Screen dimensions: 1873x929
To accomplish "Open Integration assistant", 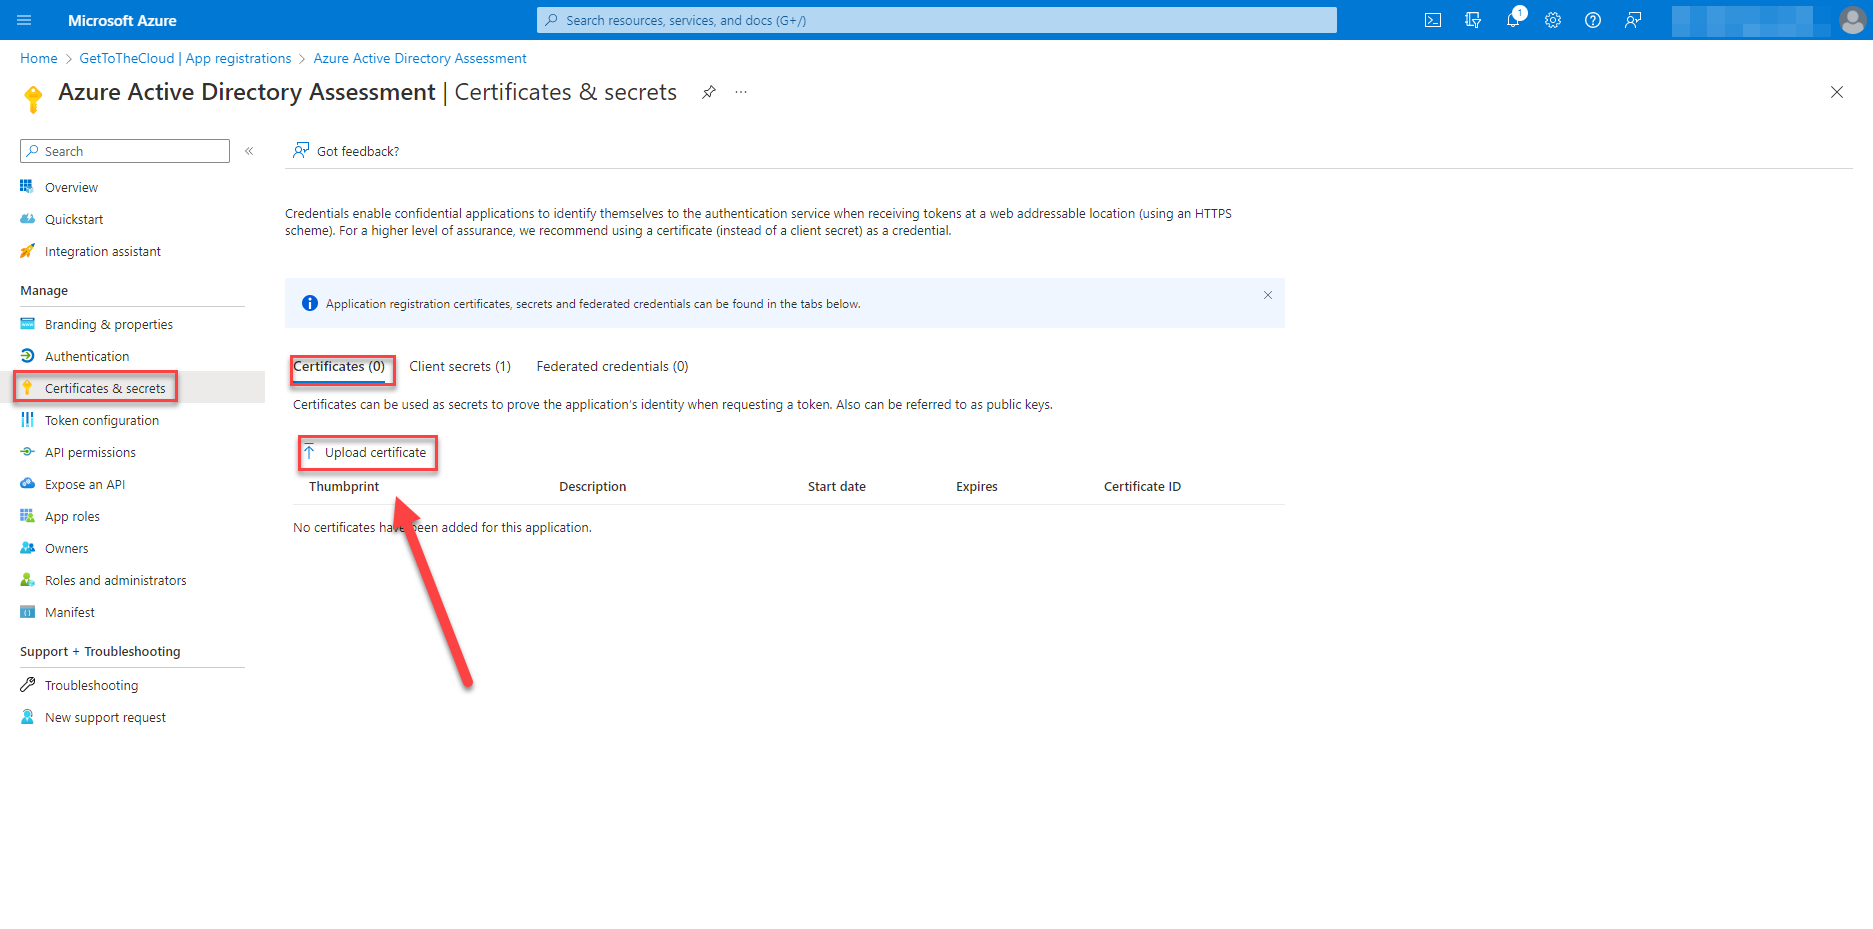I will click(102, 251).
